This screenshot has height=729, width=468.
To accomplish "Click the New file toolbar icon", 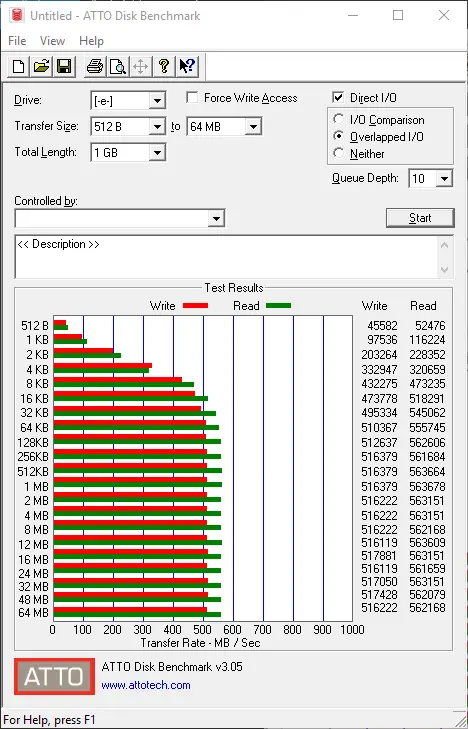I will pyautogui.click(x=19, y=66).
